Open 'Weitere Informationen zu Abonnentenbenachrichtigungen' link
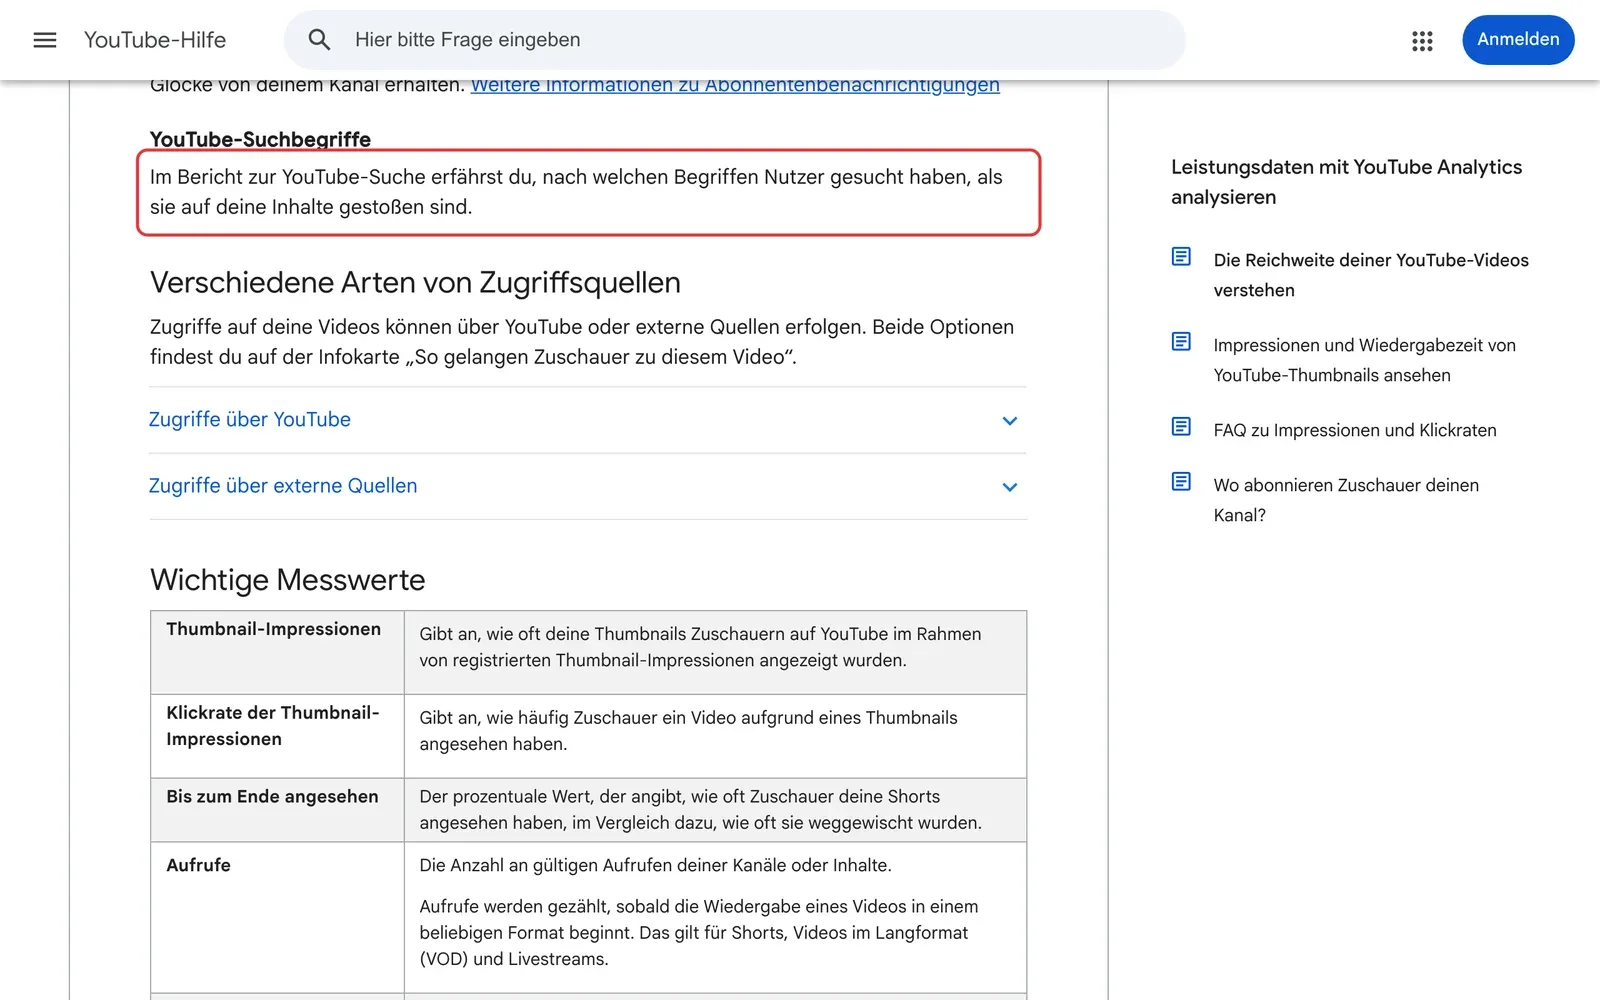Screen dimensions: 1600x1000 click(735, 86)
